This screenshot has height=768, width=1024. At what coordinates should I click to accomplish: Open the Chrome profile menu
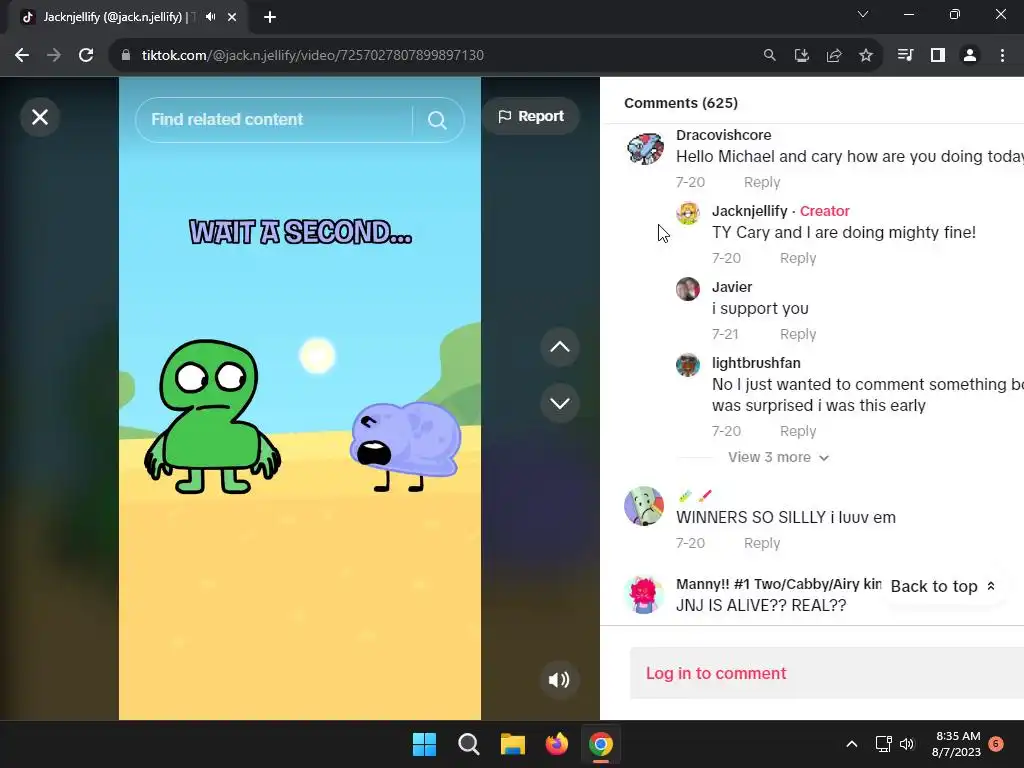click(970, 56)
